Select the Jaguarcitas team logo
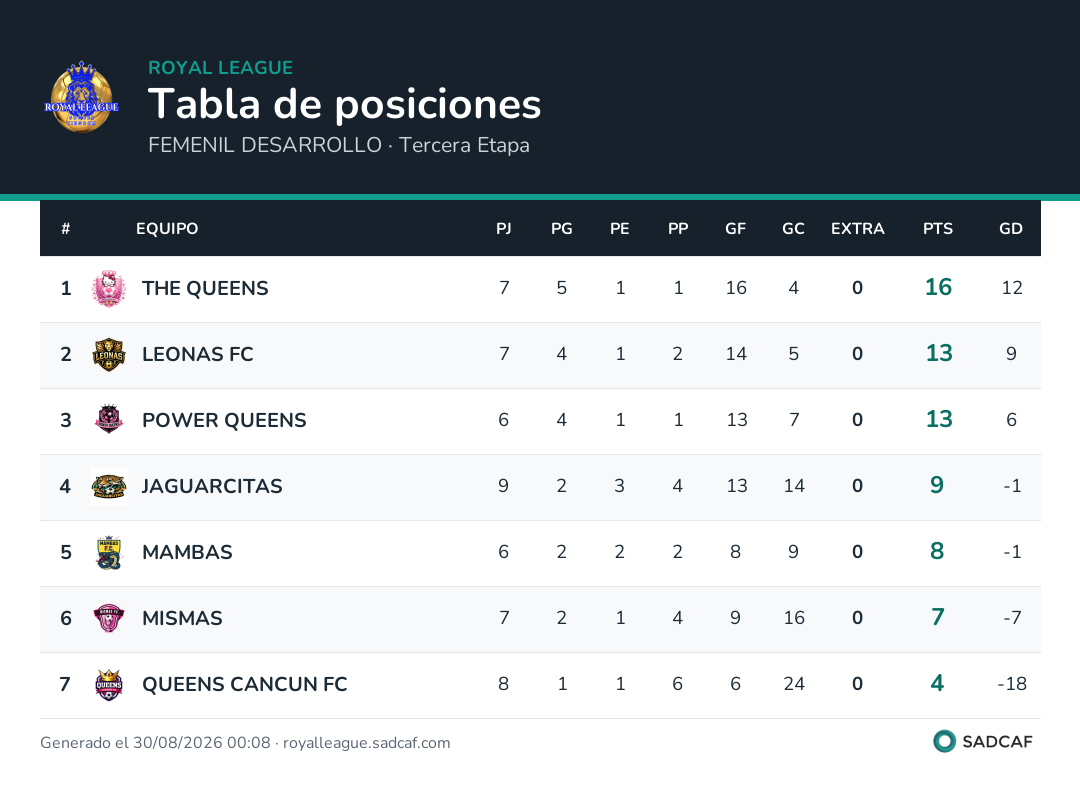Image resolution: width=1080 pixels, height=794 pixels. tap(109, 487)
